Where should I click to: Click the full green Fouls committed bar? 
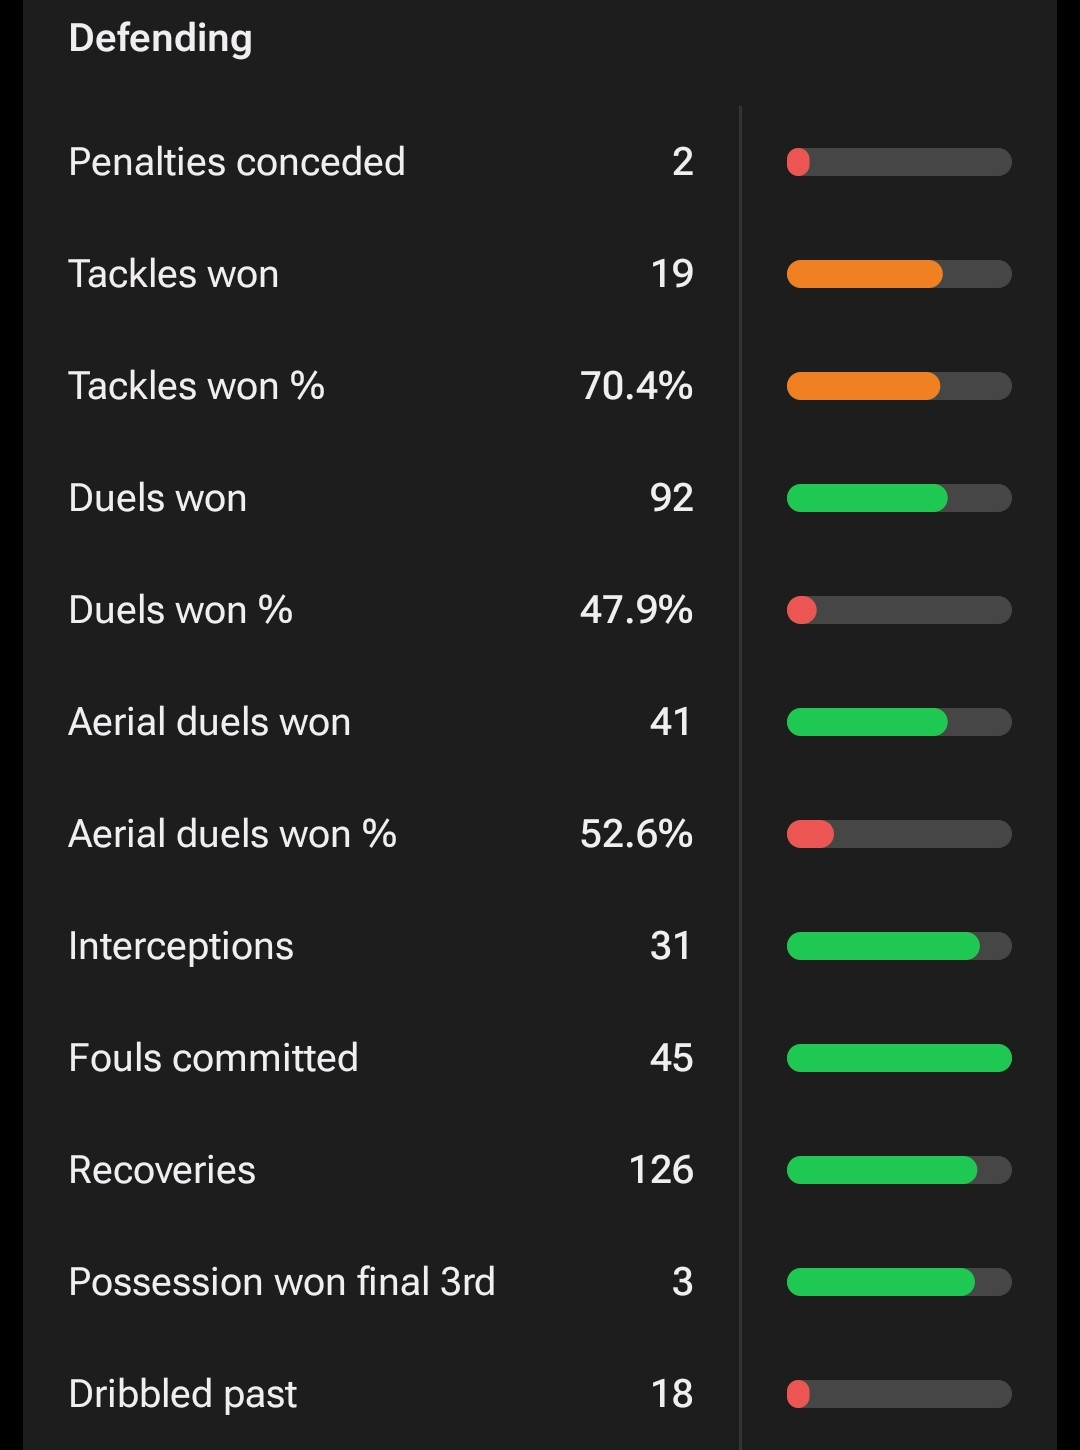tap(899, 1058)
